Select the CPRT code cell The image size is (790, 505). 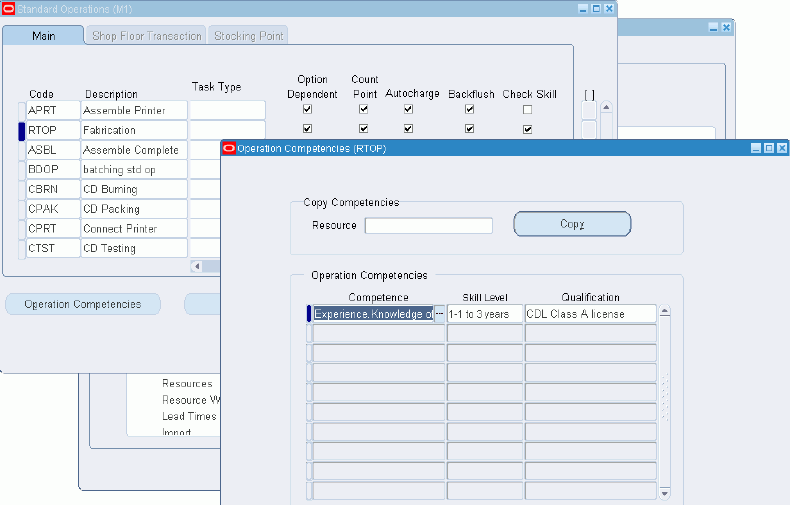point(53,228)
